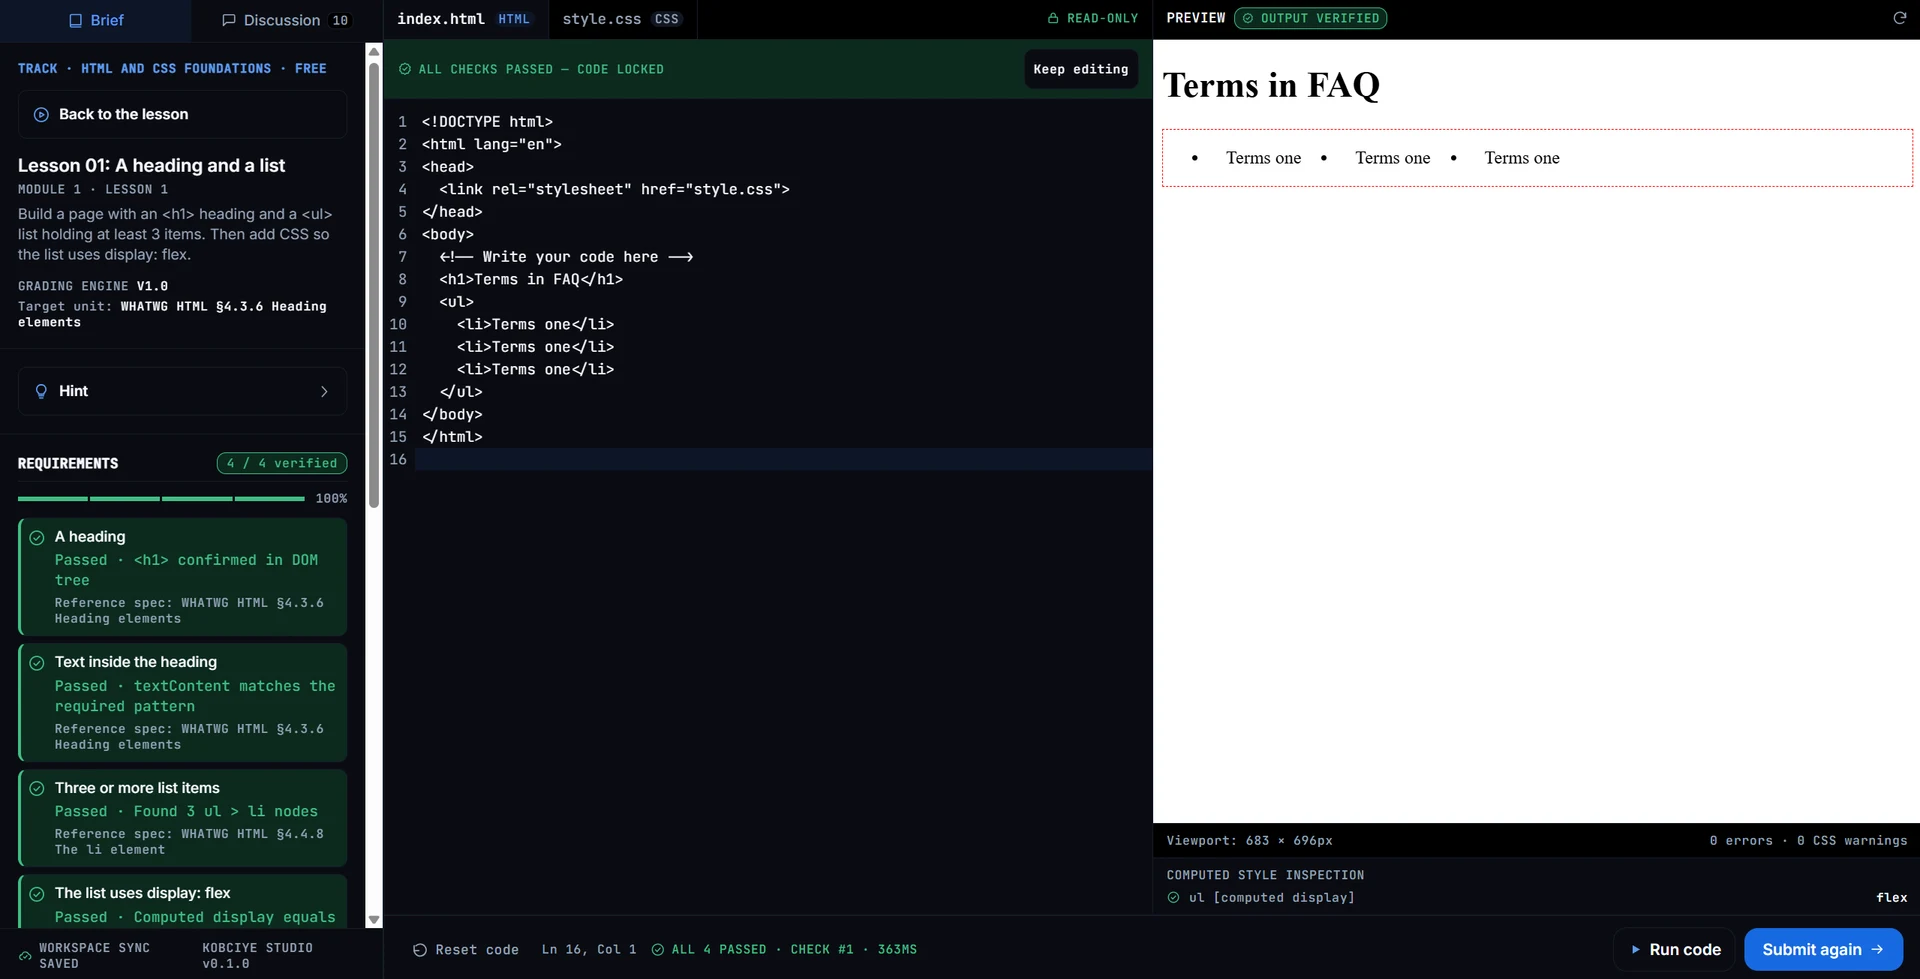Click the sidebar scrollbar down arrow
This screenshot has height=979, width=1920.
click(x=374, y=920)
